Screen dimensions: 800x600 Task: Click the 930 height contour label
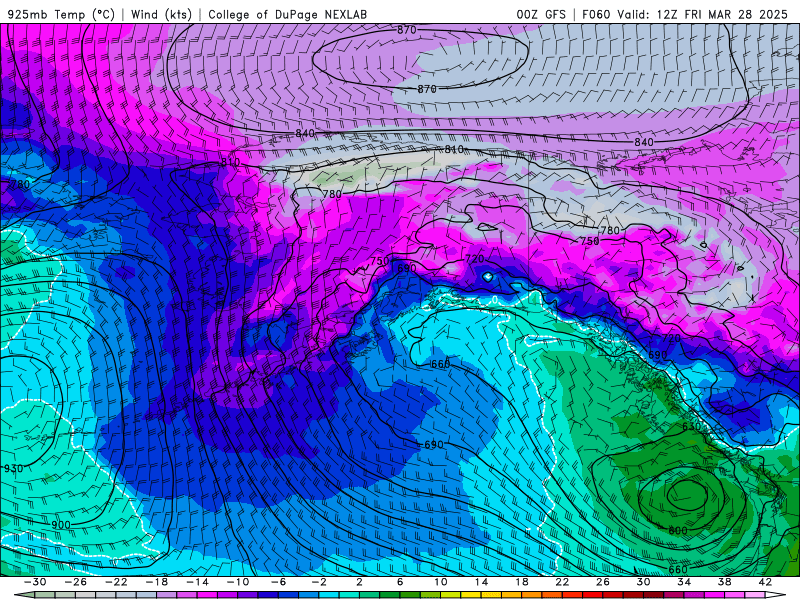point(13,468)
